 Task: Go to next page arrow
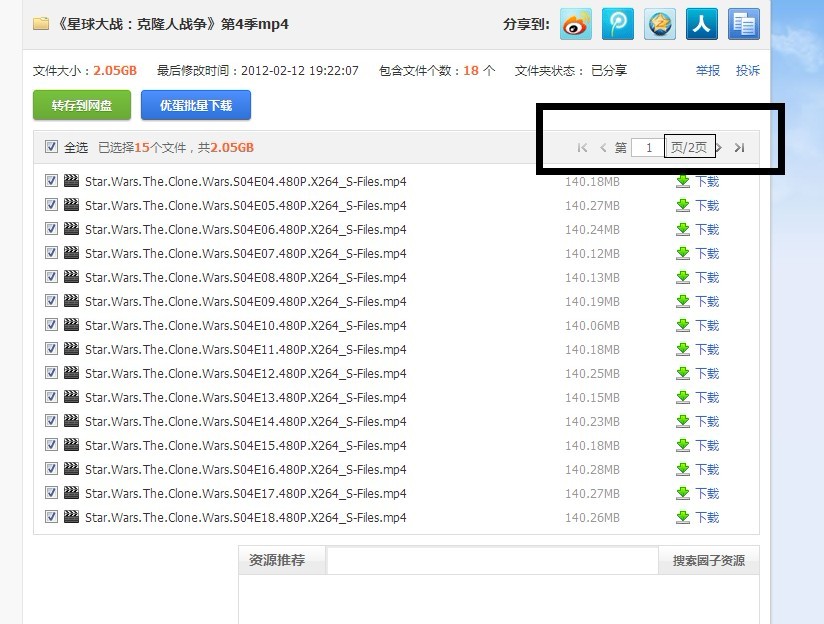[x=719, y=148]
